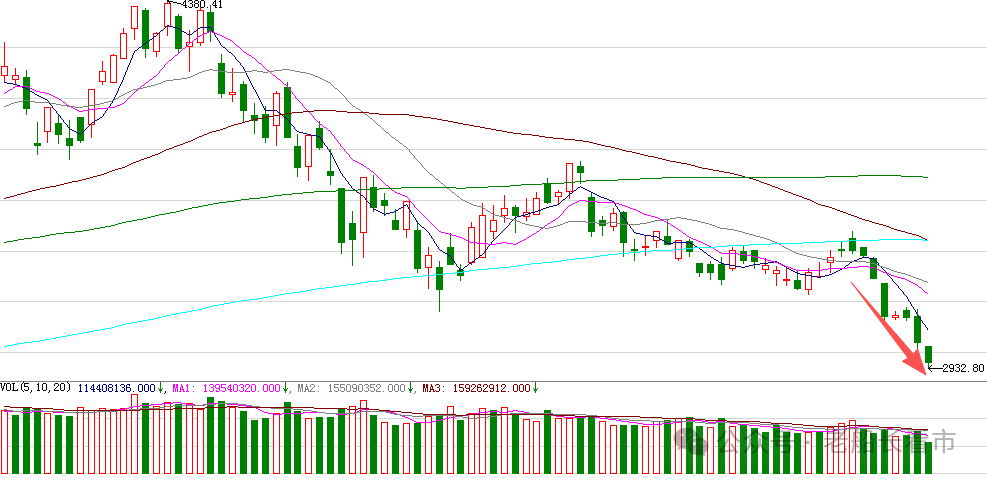Click green down arrow after MA2 value
Image resolution: width=987 pixels, height=480 pixels.
(410, 388)
